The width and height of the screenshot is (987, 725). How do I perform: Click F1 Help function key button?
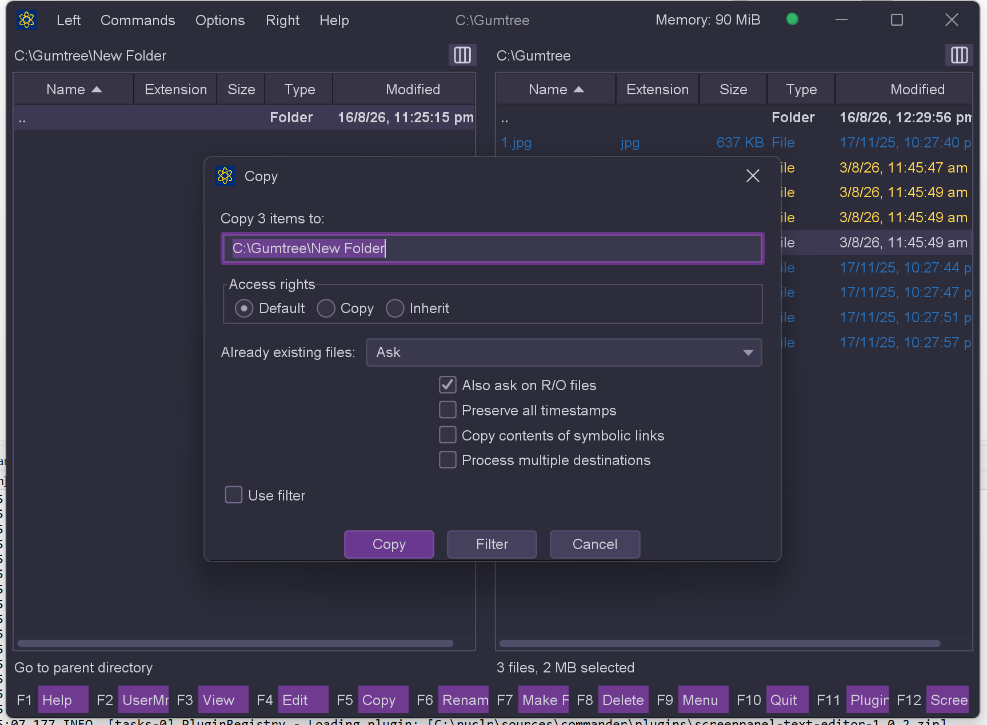point(63,700)
